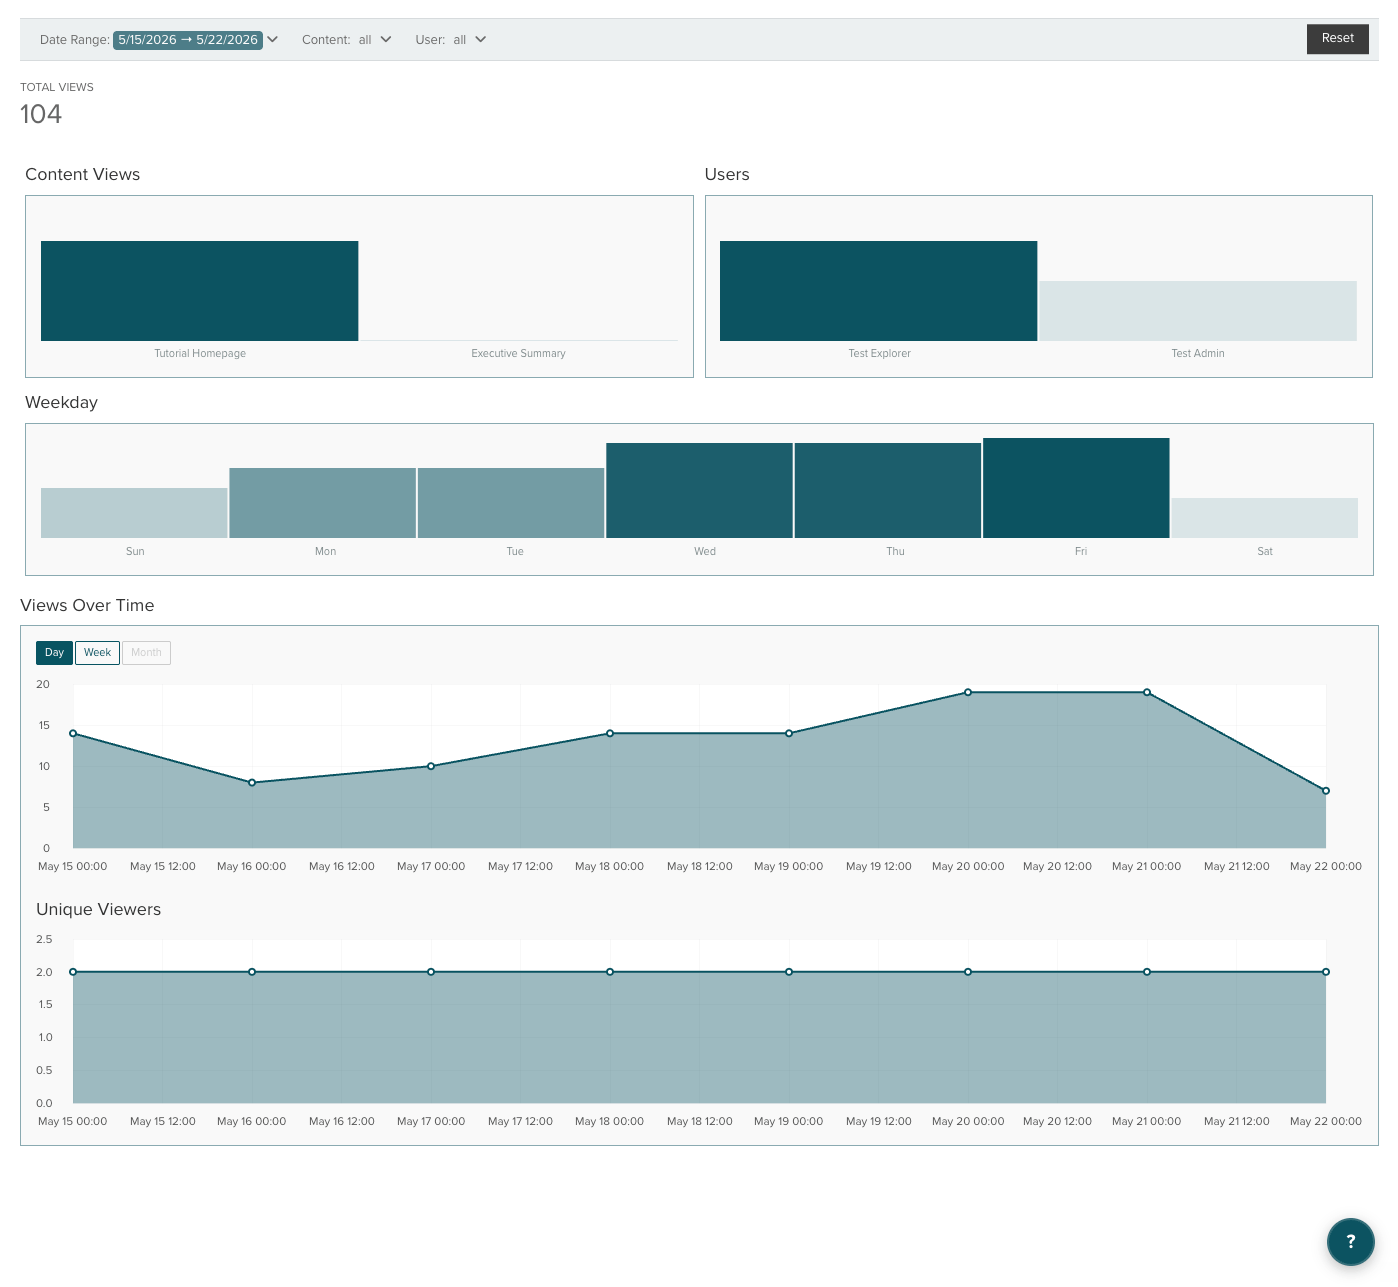The height and width of the screenshot is (1287, 1398).
Task: Click May 18 point in Unique Viewers chart
Action: point(610,972)
